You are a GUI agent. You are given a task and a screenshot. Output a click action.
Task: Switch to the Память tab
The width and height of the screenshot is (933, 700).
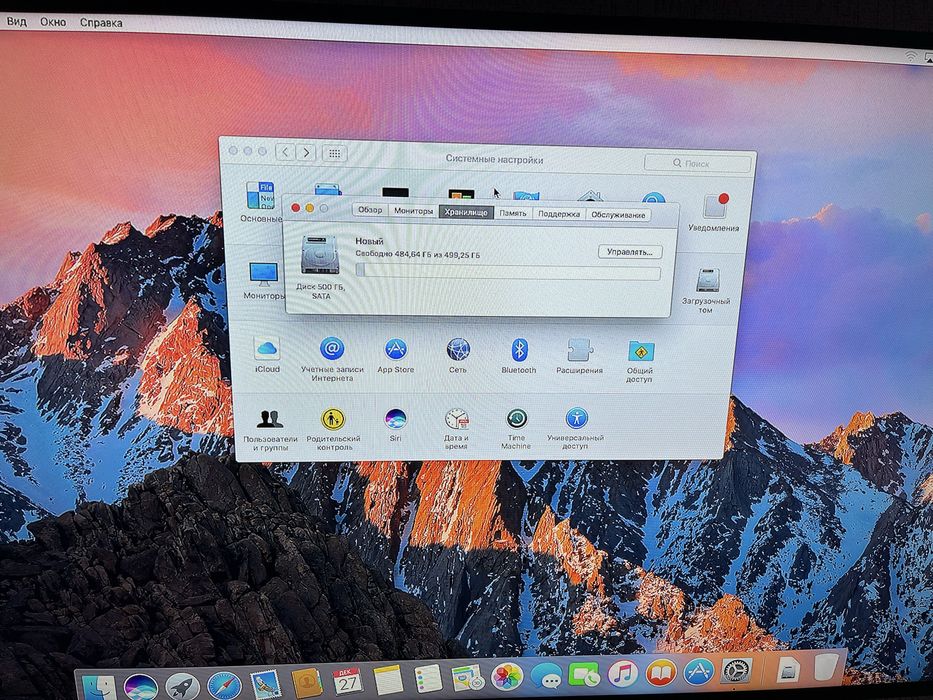[x=513, y=212]
